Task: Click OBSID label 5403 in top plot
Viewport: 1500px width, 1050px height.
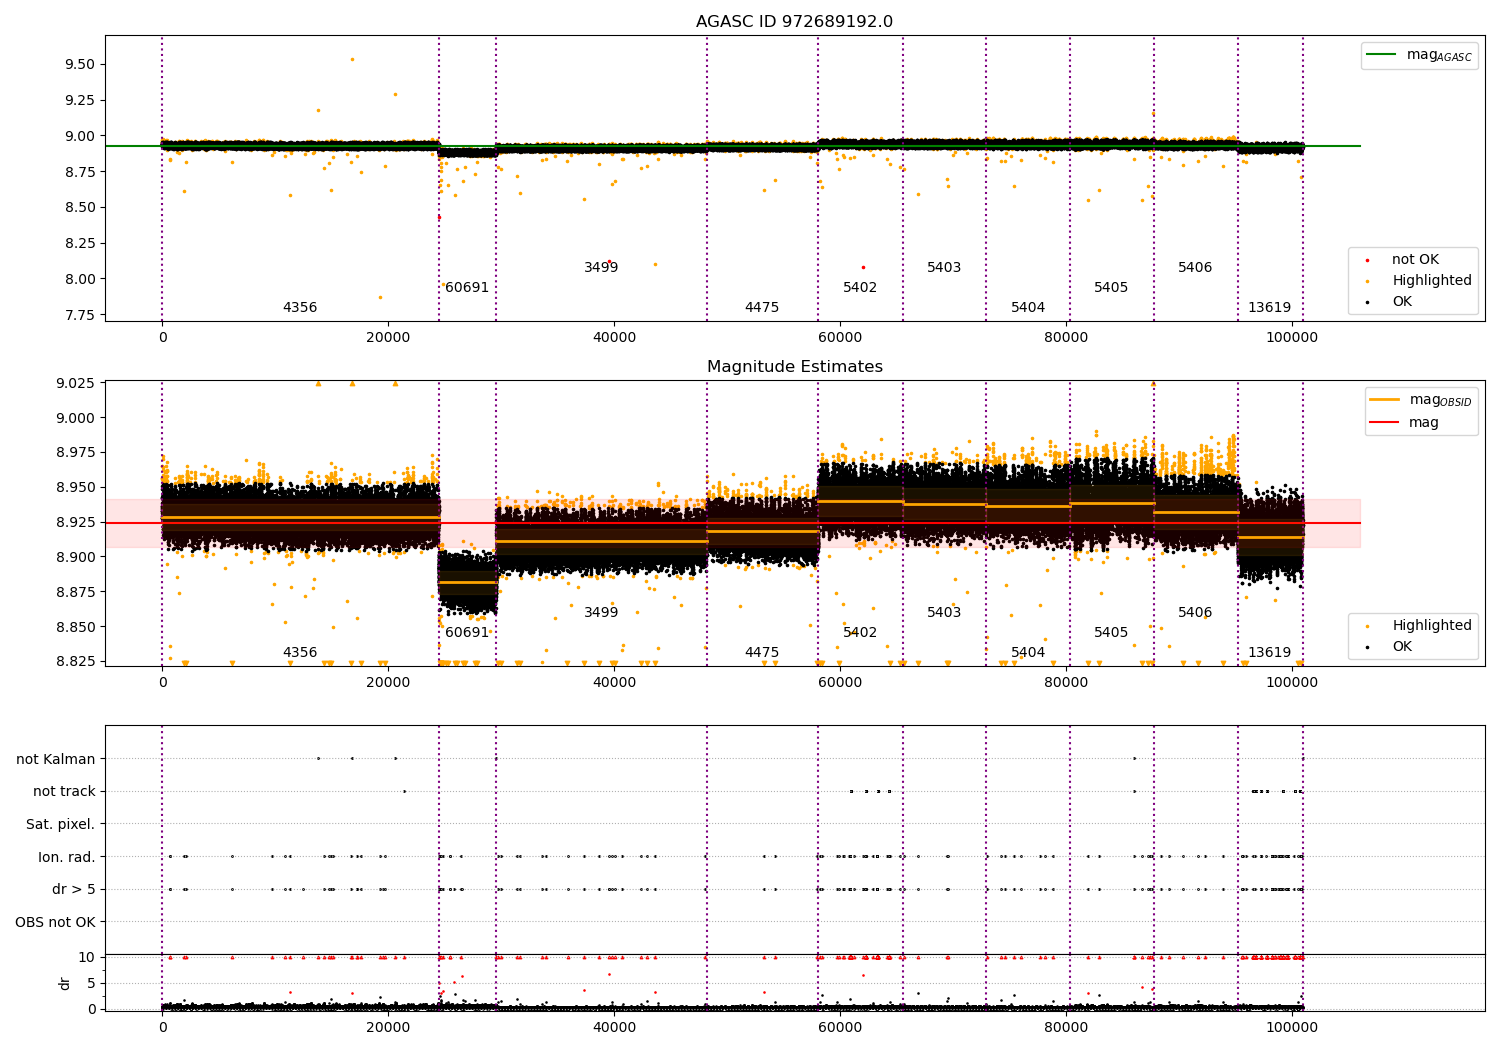Action: (944, 268)
